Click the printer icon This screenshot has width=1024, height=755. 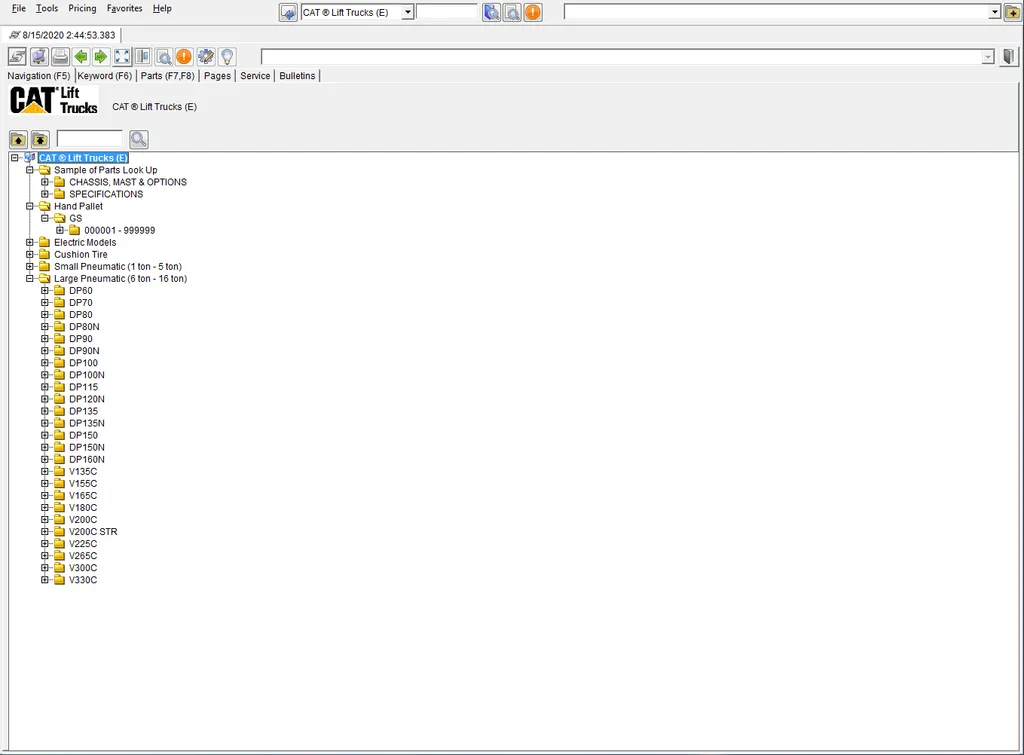click(x=60, y=57)
